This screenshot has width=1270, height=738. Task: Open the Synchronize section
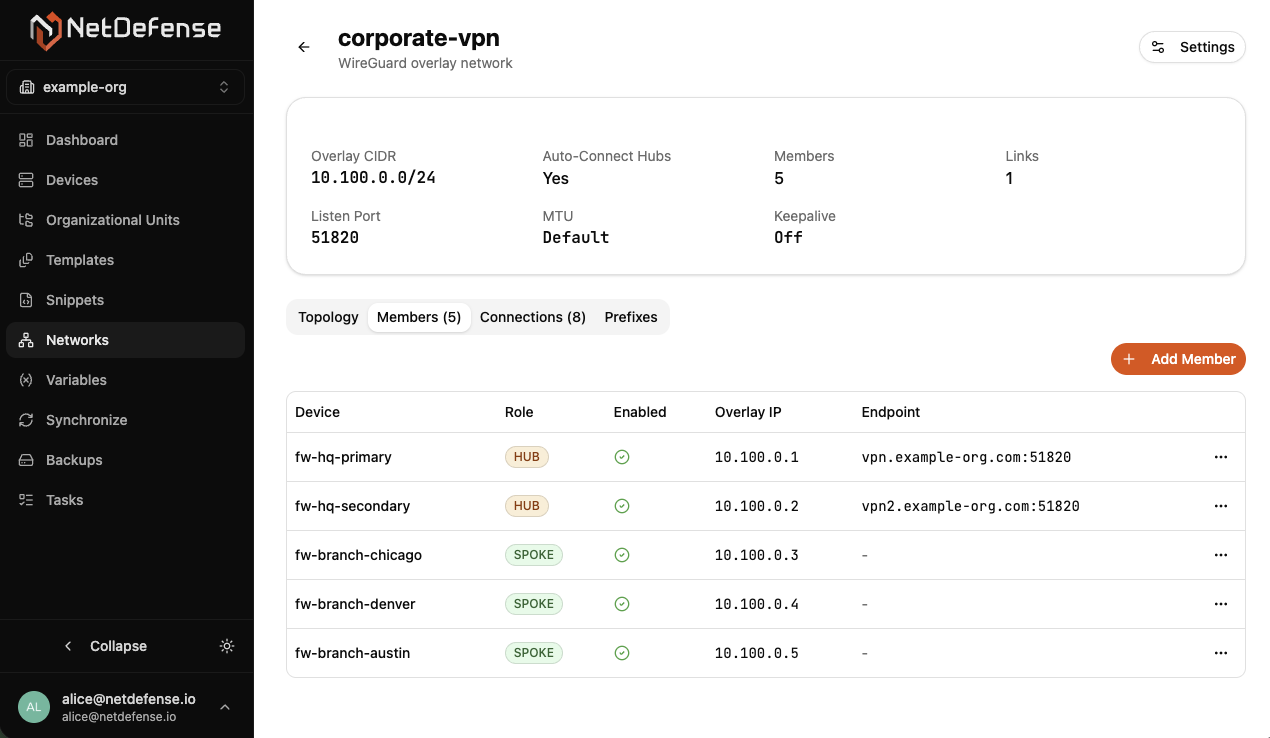pyautogui.click(x=86, y=420)
